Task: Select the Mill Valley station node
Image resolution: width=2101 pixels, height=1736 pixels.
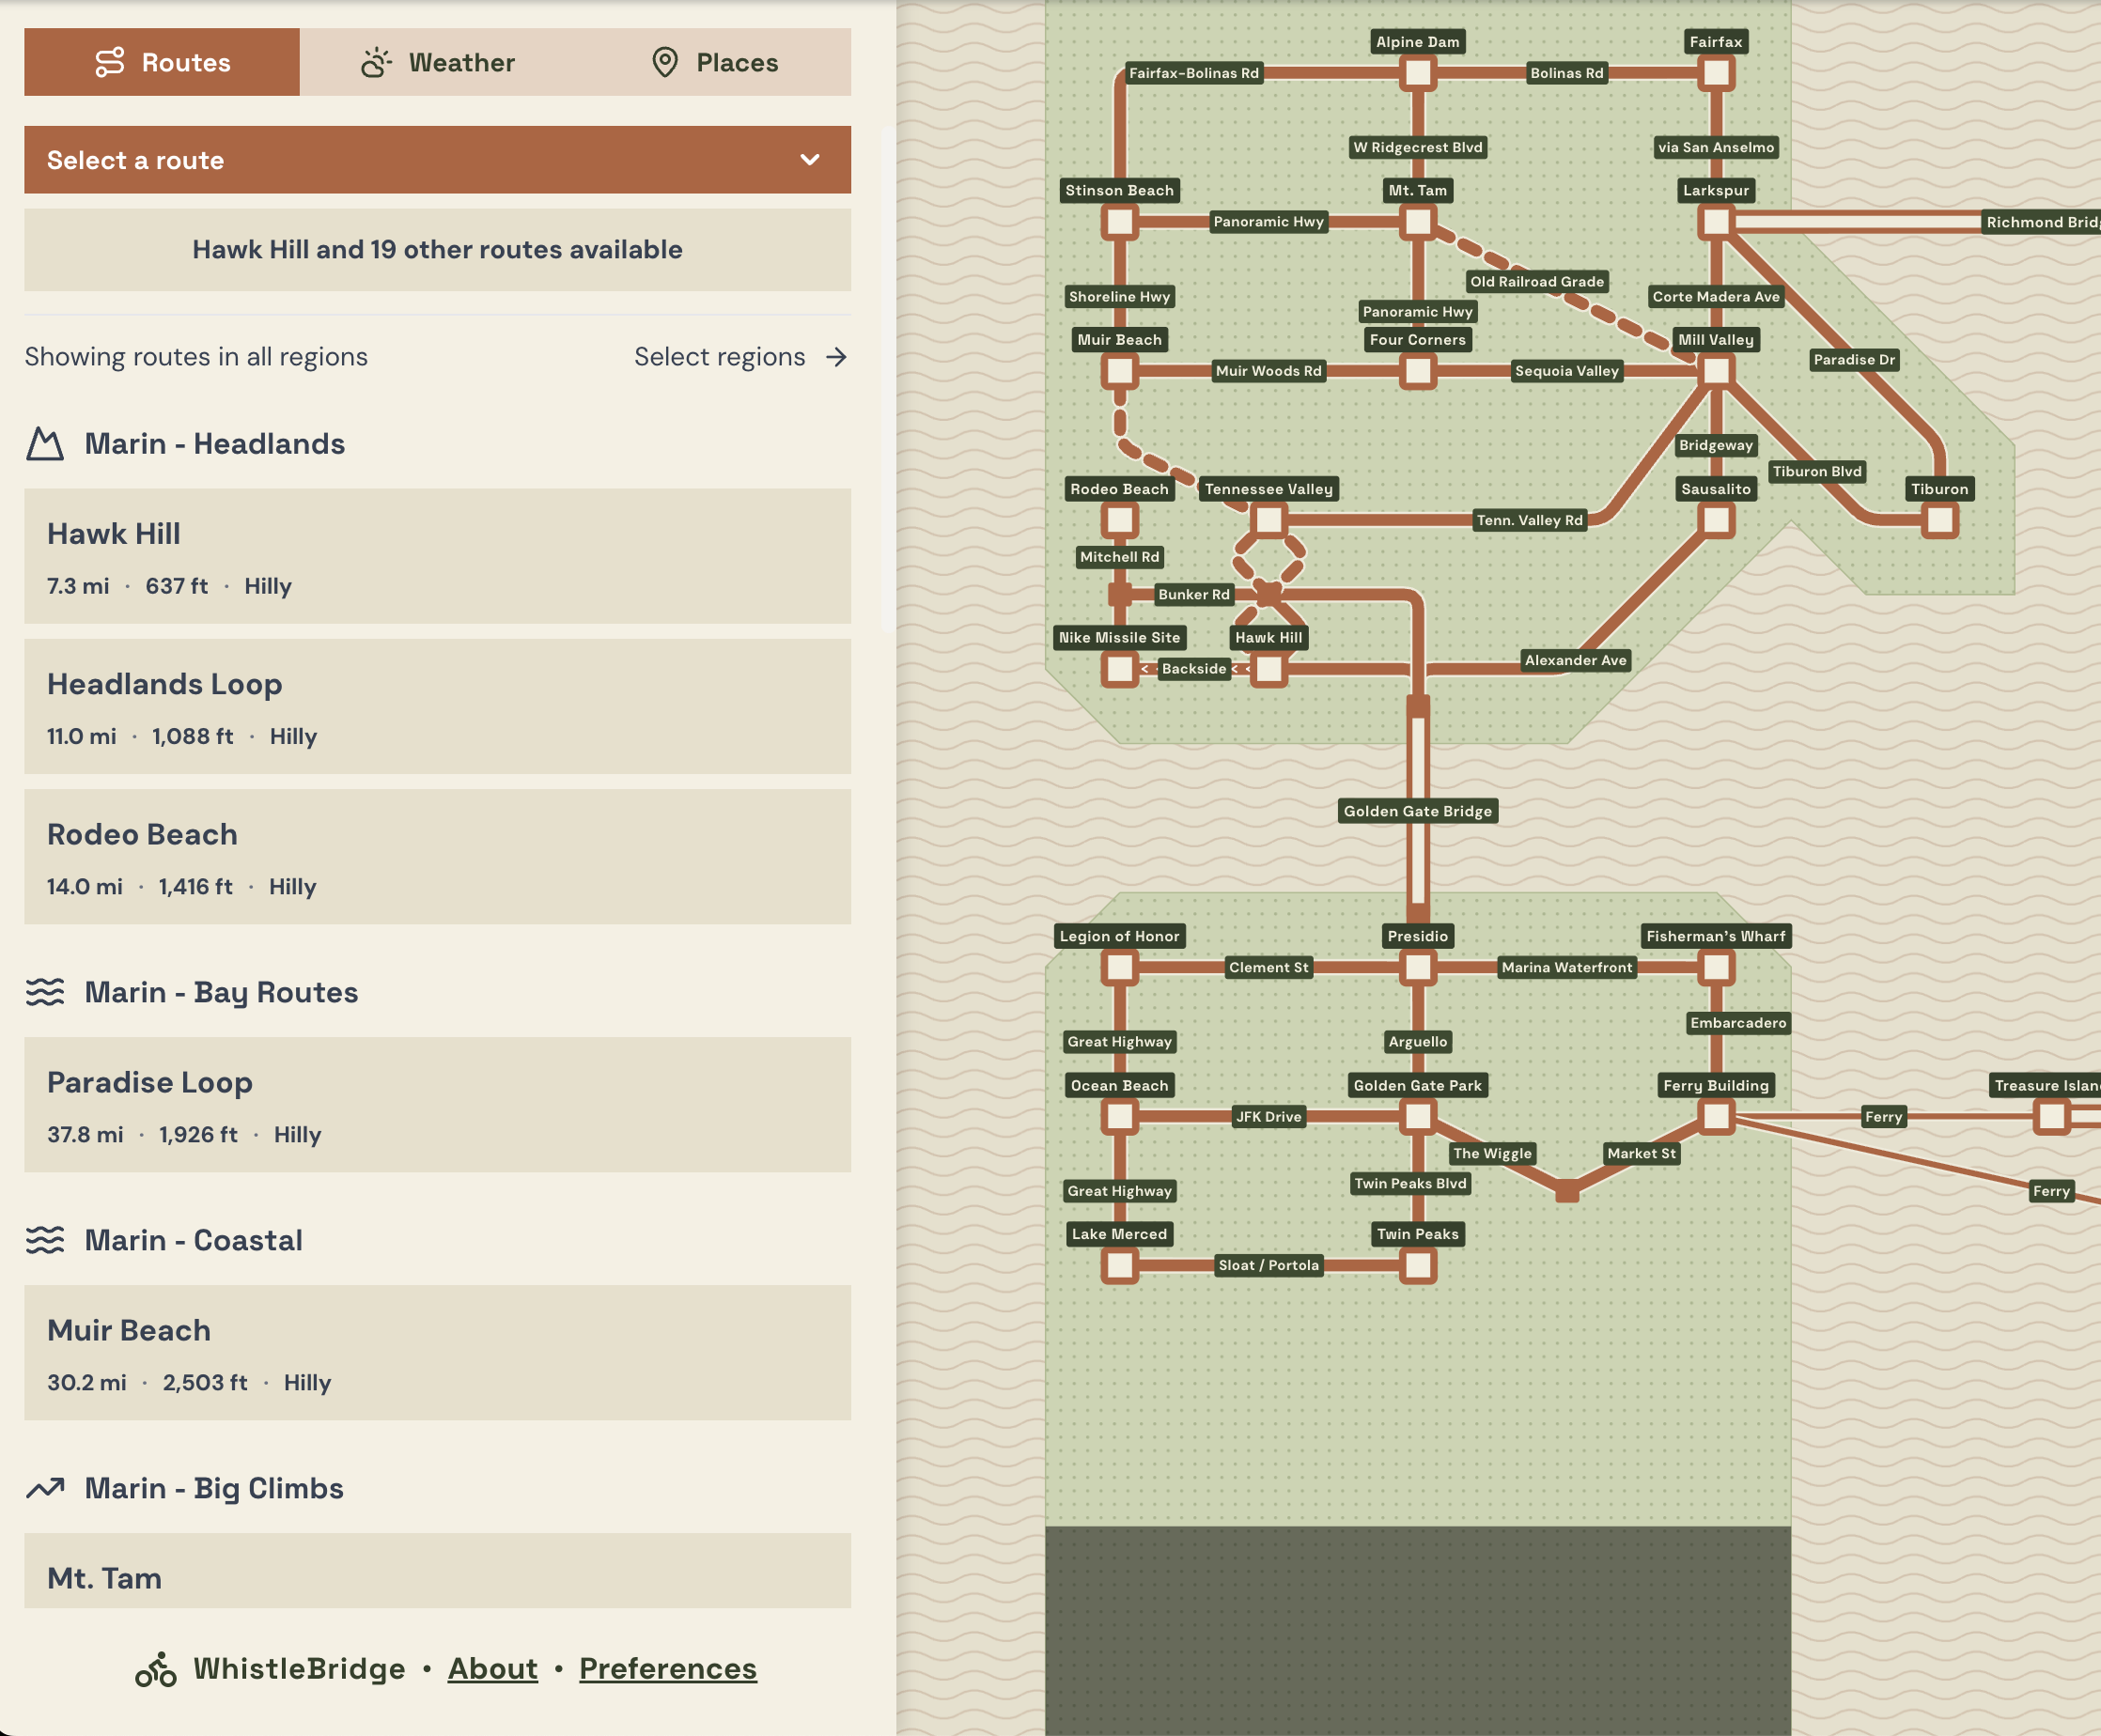Action: coord(1717,371)
